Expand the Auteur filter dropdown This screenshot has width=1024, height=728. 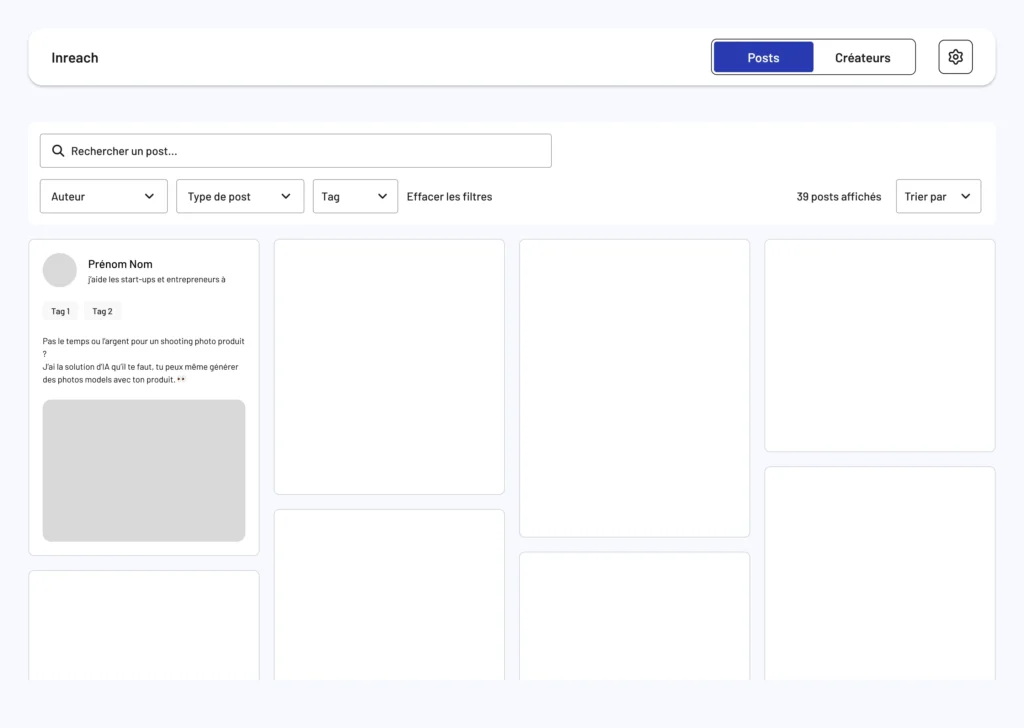click(x=103, y=197)
